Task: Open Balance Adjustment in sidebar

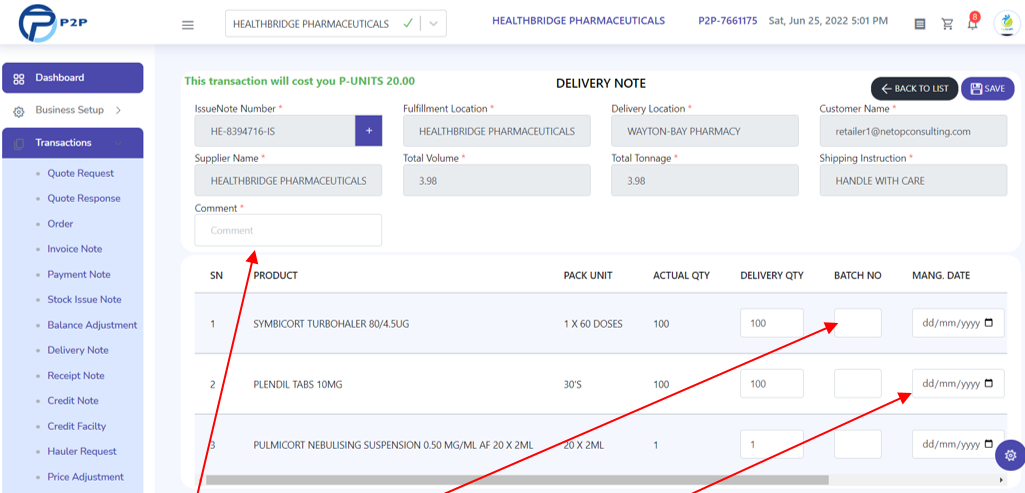Action: [x=92, y=325]
